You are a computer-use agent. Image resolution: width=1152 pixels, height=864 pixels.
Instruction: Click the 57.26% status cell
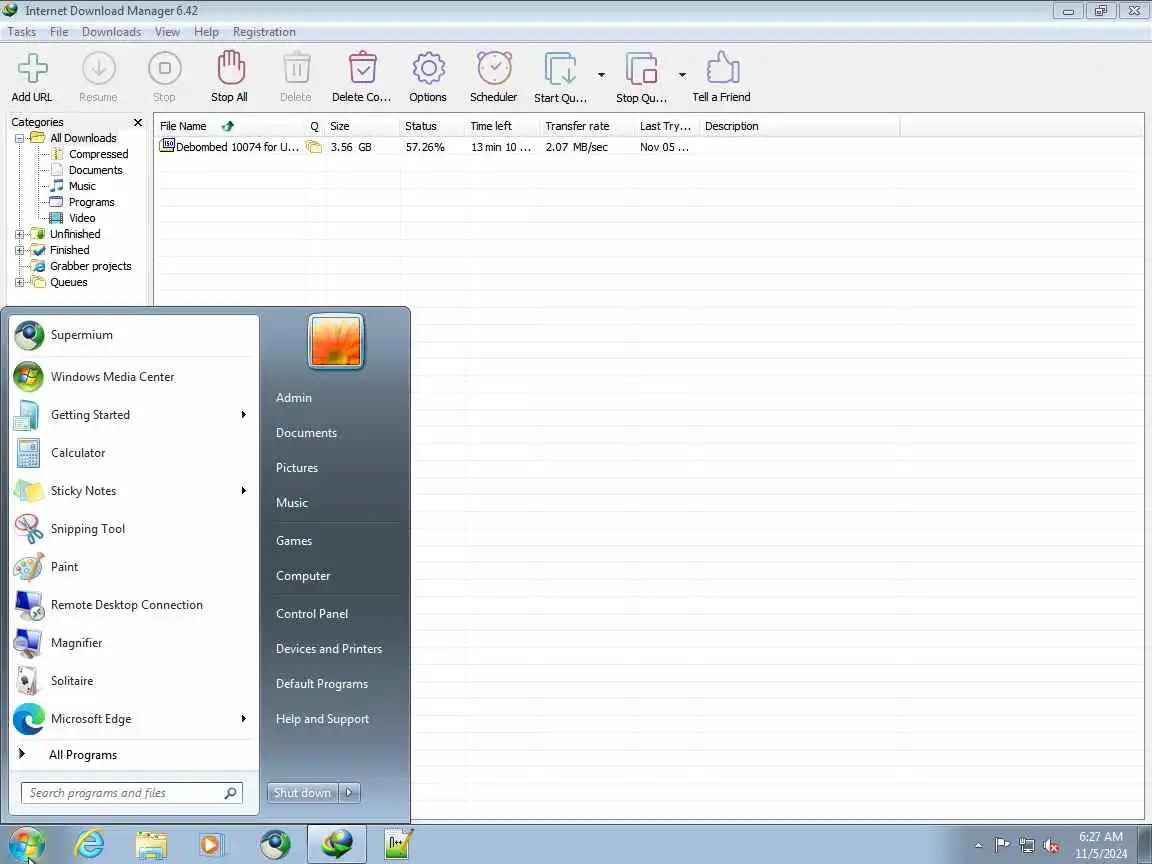point(425,147)
